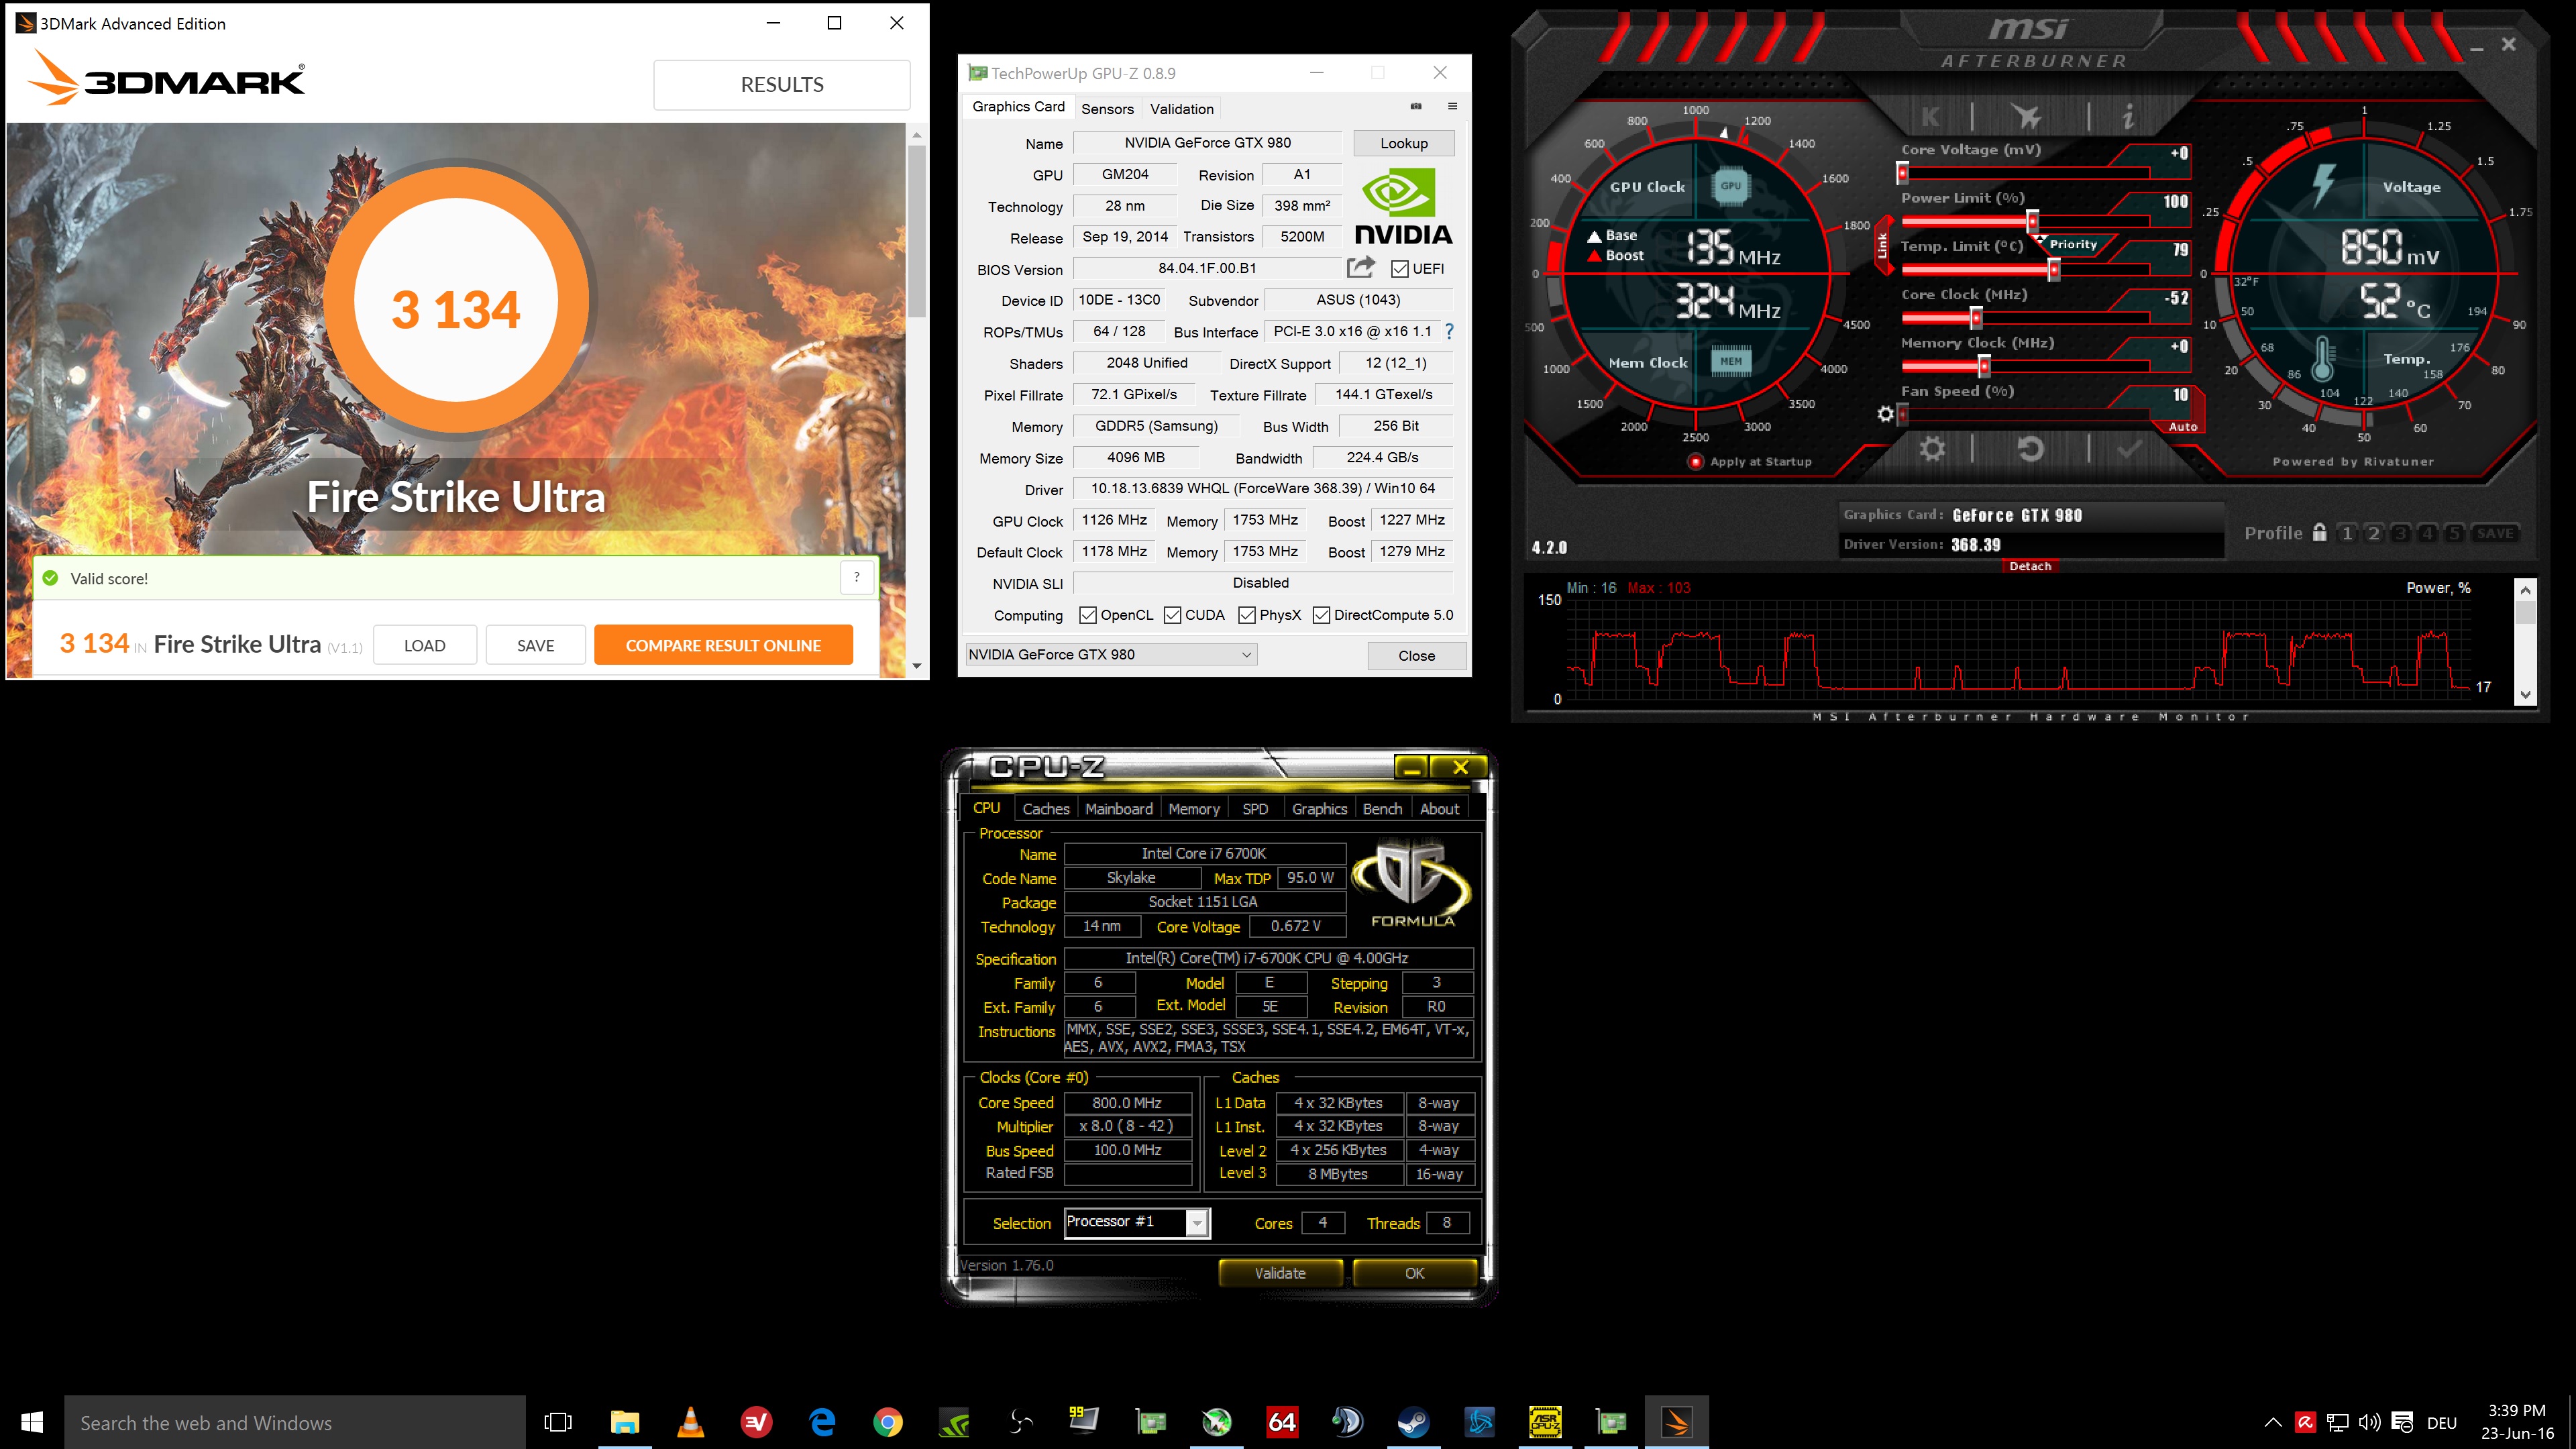Open Battle.net from the taskbar
The height and width of the screenshot is (1449, 2576).
(1479, 1422)
